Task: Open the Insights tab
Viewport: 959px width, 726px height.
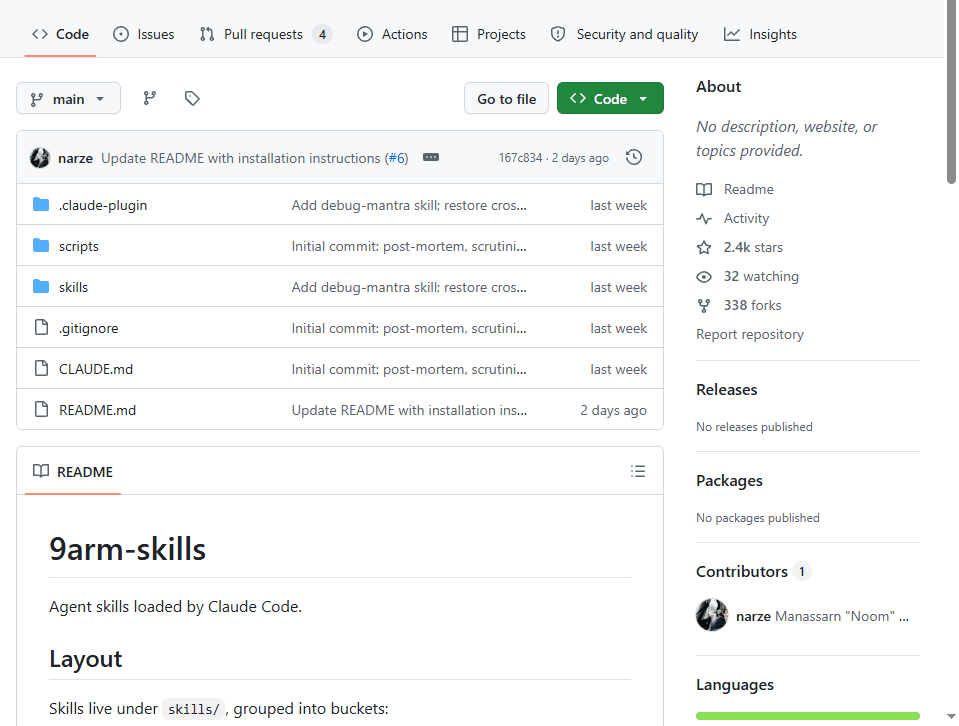Action: [760, 34]
